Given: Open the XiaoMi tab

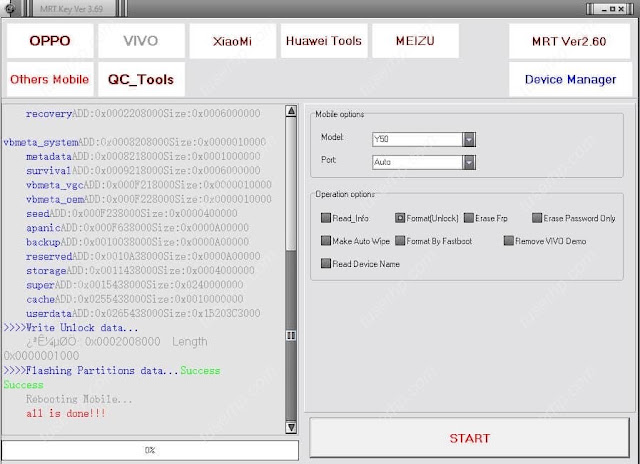Looking at the screenshot, I should tap(232, 41).
